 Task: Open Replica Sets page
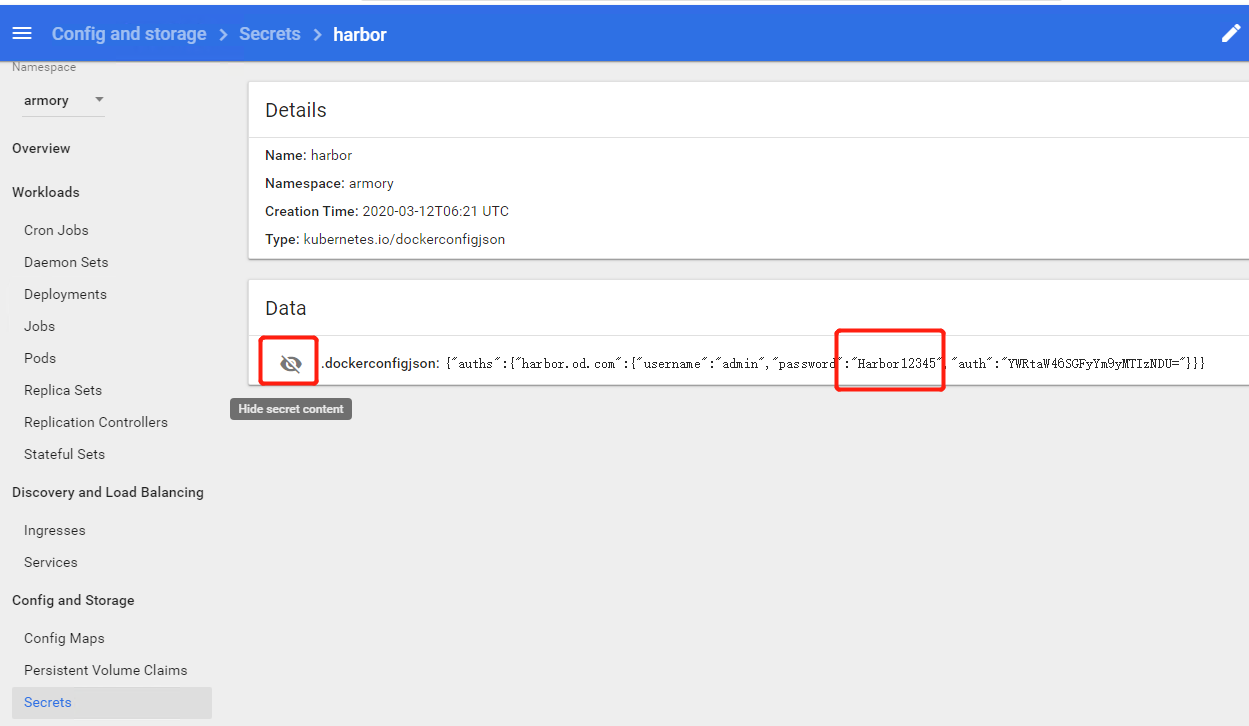pos(63,390)
